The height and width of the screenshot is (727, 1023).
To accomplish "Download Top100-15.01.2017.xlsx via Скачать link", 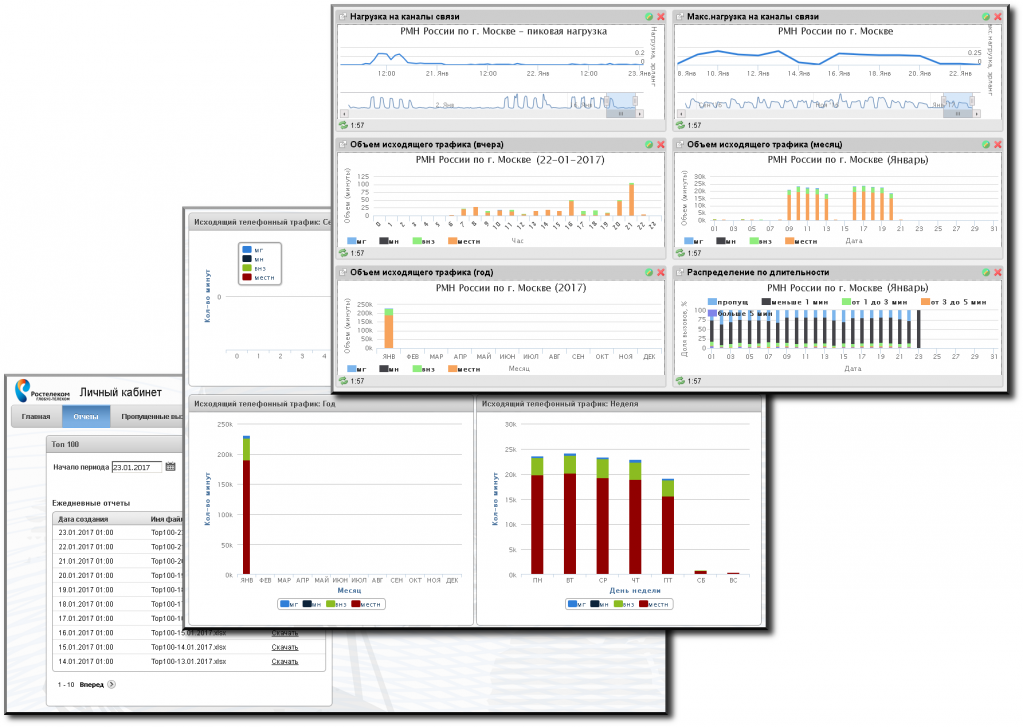I will (x=284, y=633).
